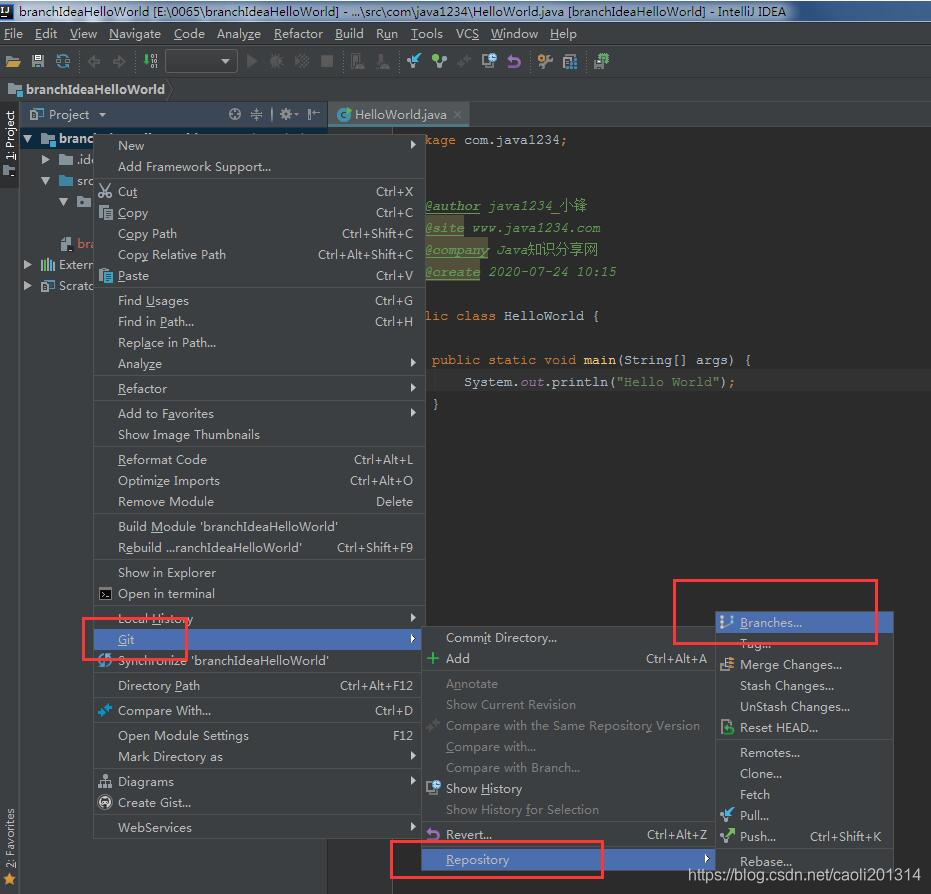Viewport: 931px width, 894px height.
Task: Click the Open folder toolbar icon
Action: point(13,61)
